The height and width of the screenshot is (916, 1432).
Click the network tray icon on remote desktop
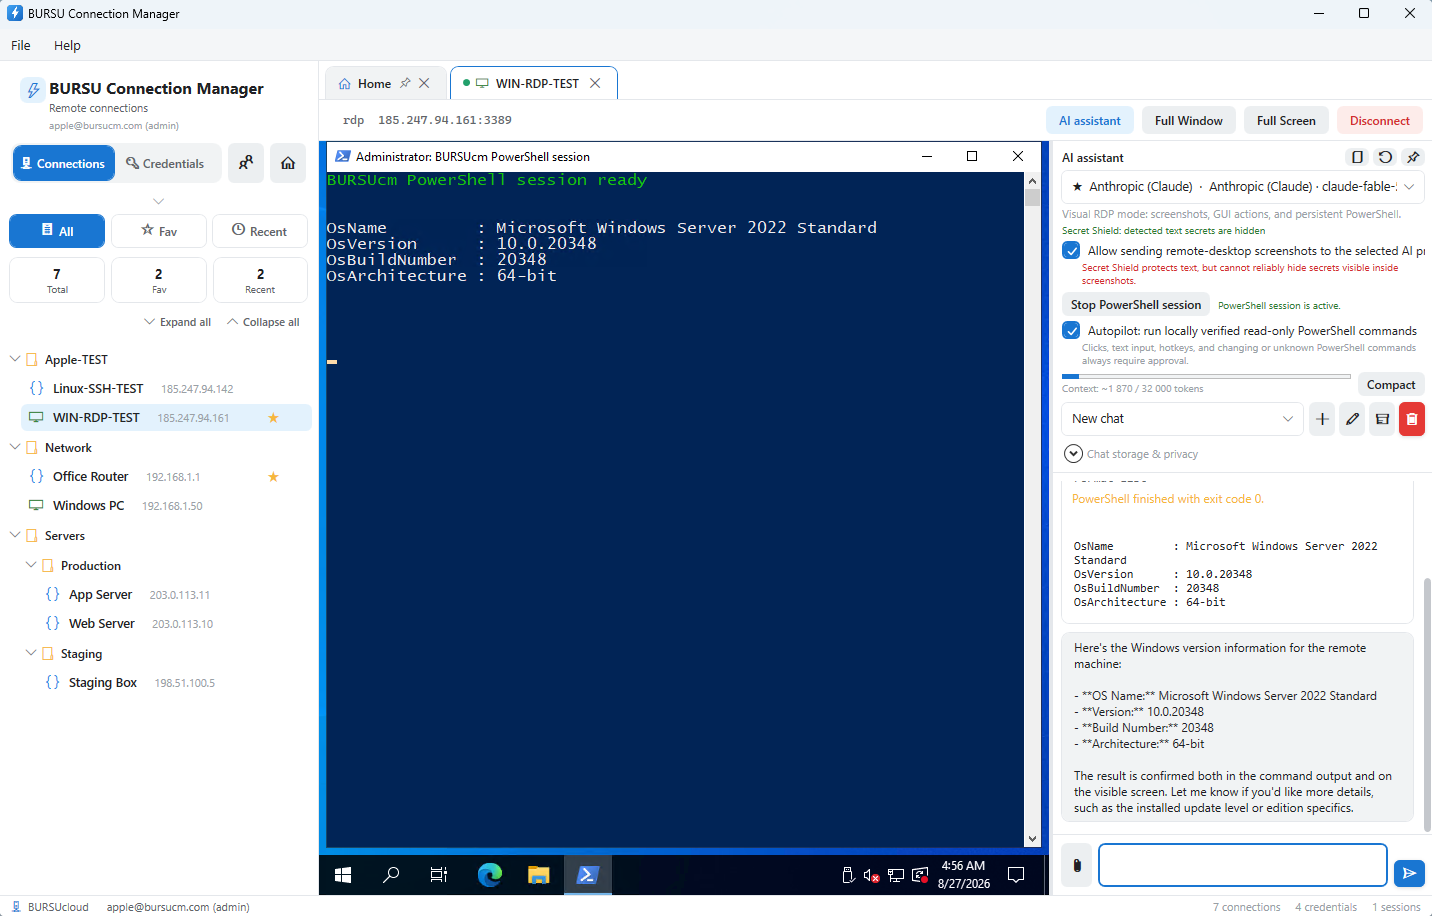click(895, 875)
